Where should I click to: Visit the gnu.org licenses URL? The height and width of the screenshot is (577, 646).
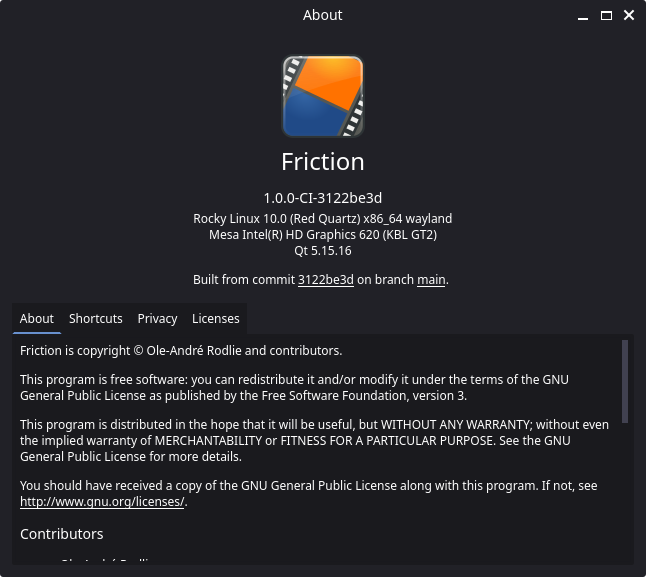click(x=102, y=502)
